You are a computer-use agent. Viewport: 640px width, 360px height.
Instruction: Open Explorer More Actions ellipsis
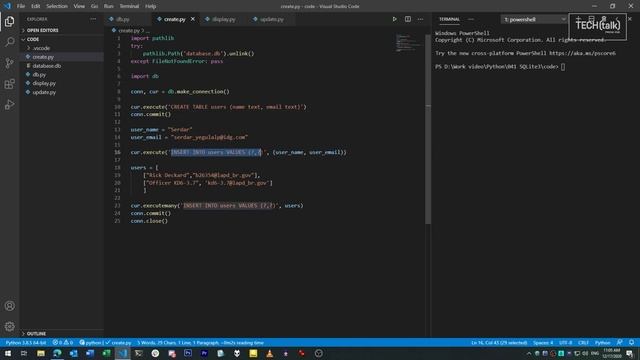pos(93,19)
